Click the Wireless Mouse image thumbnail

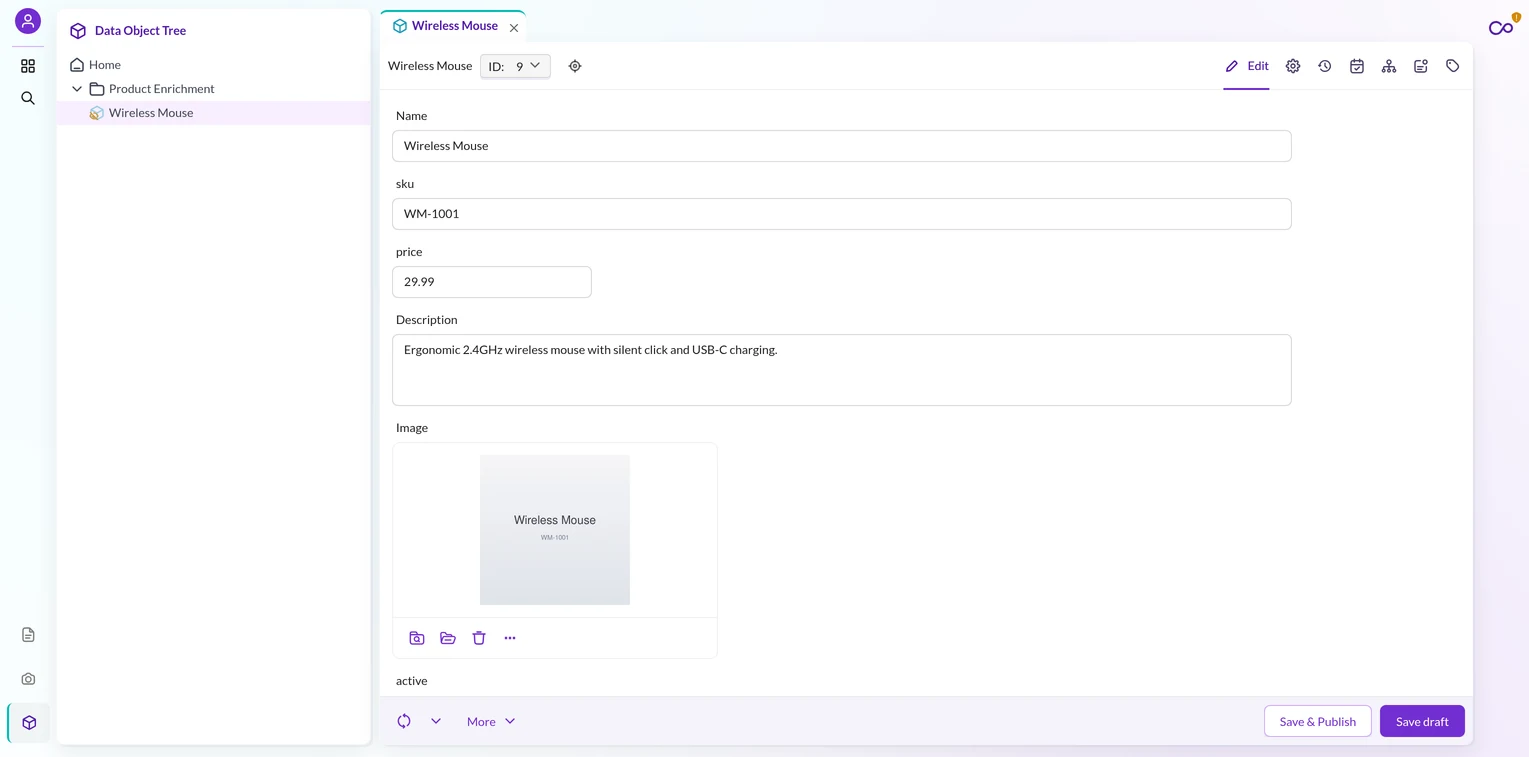[555, 530]
